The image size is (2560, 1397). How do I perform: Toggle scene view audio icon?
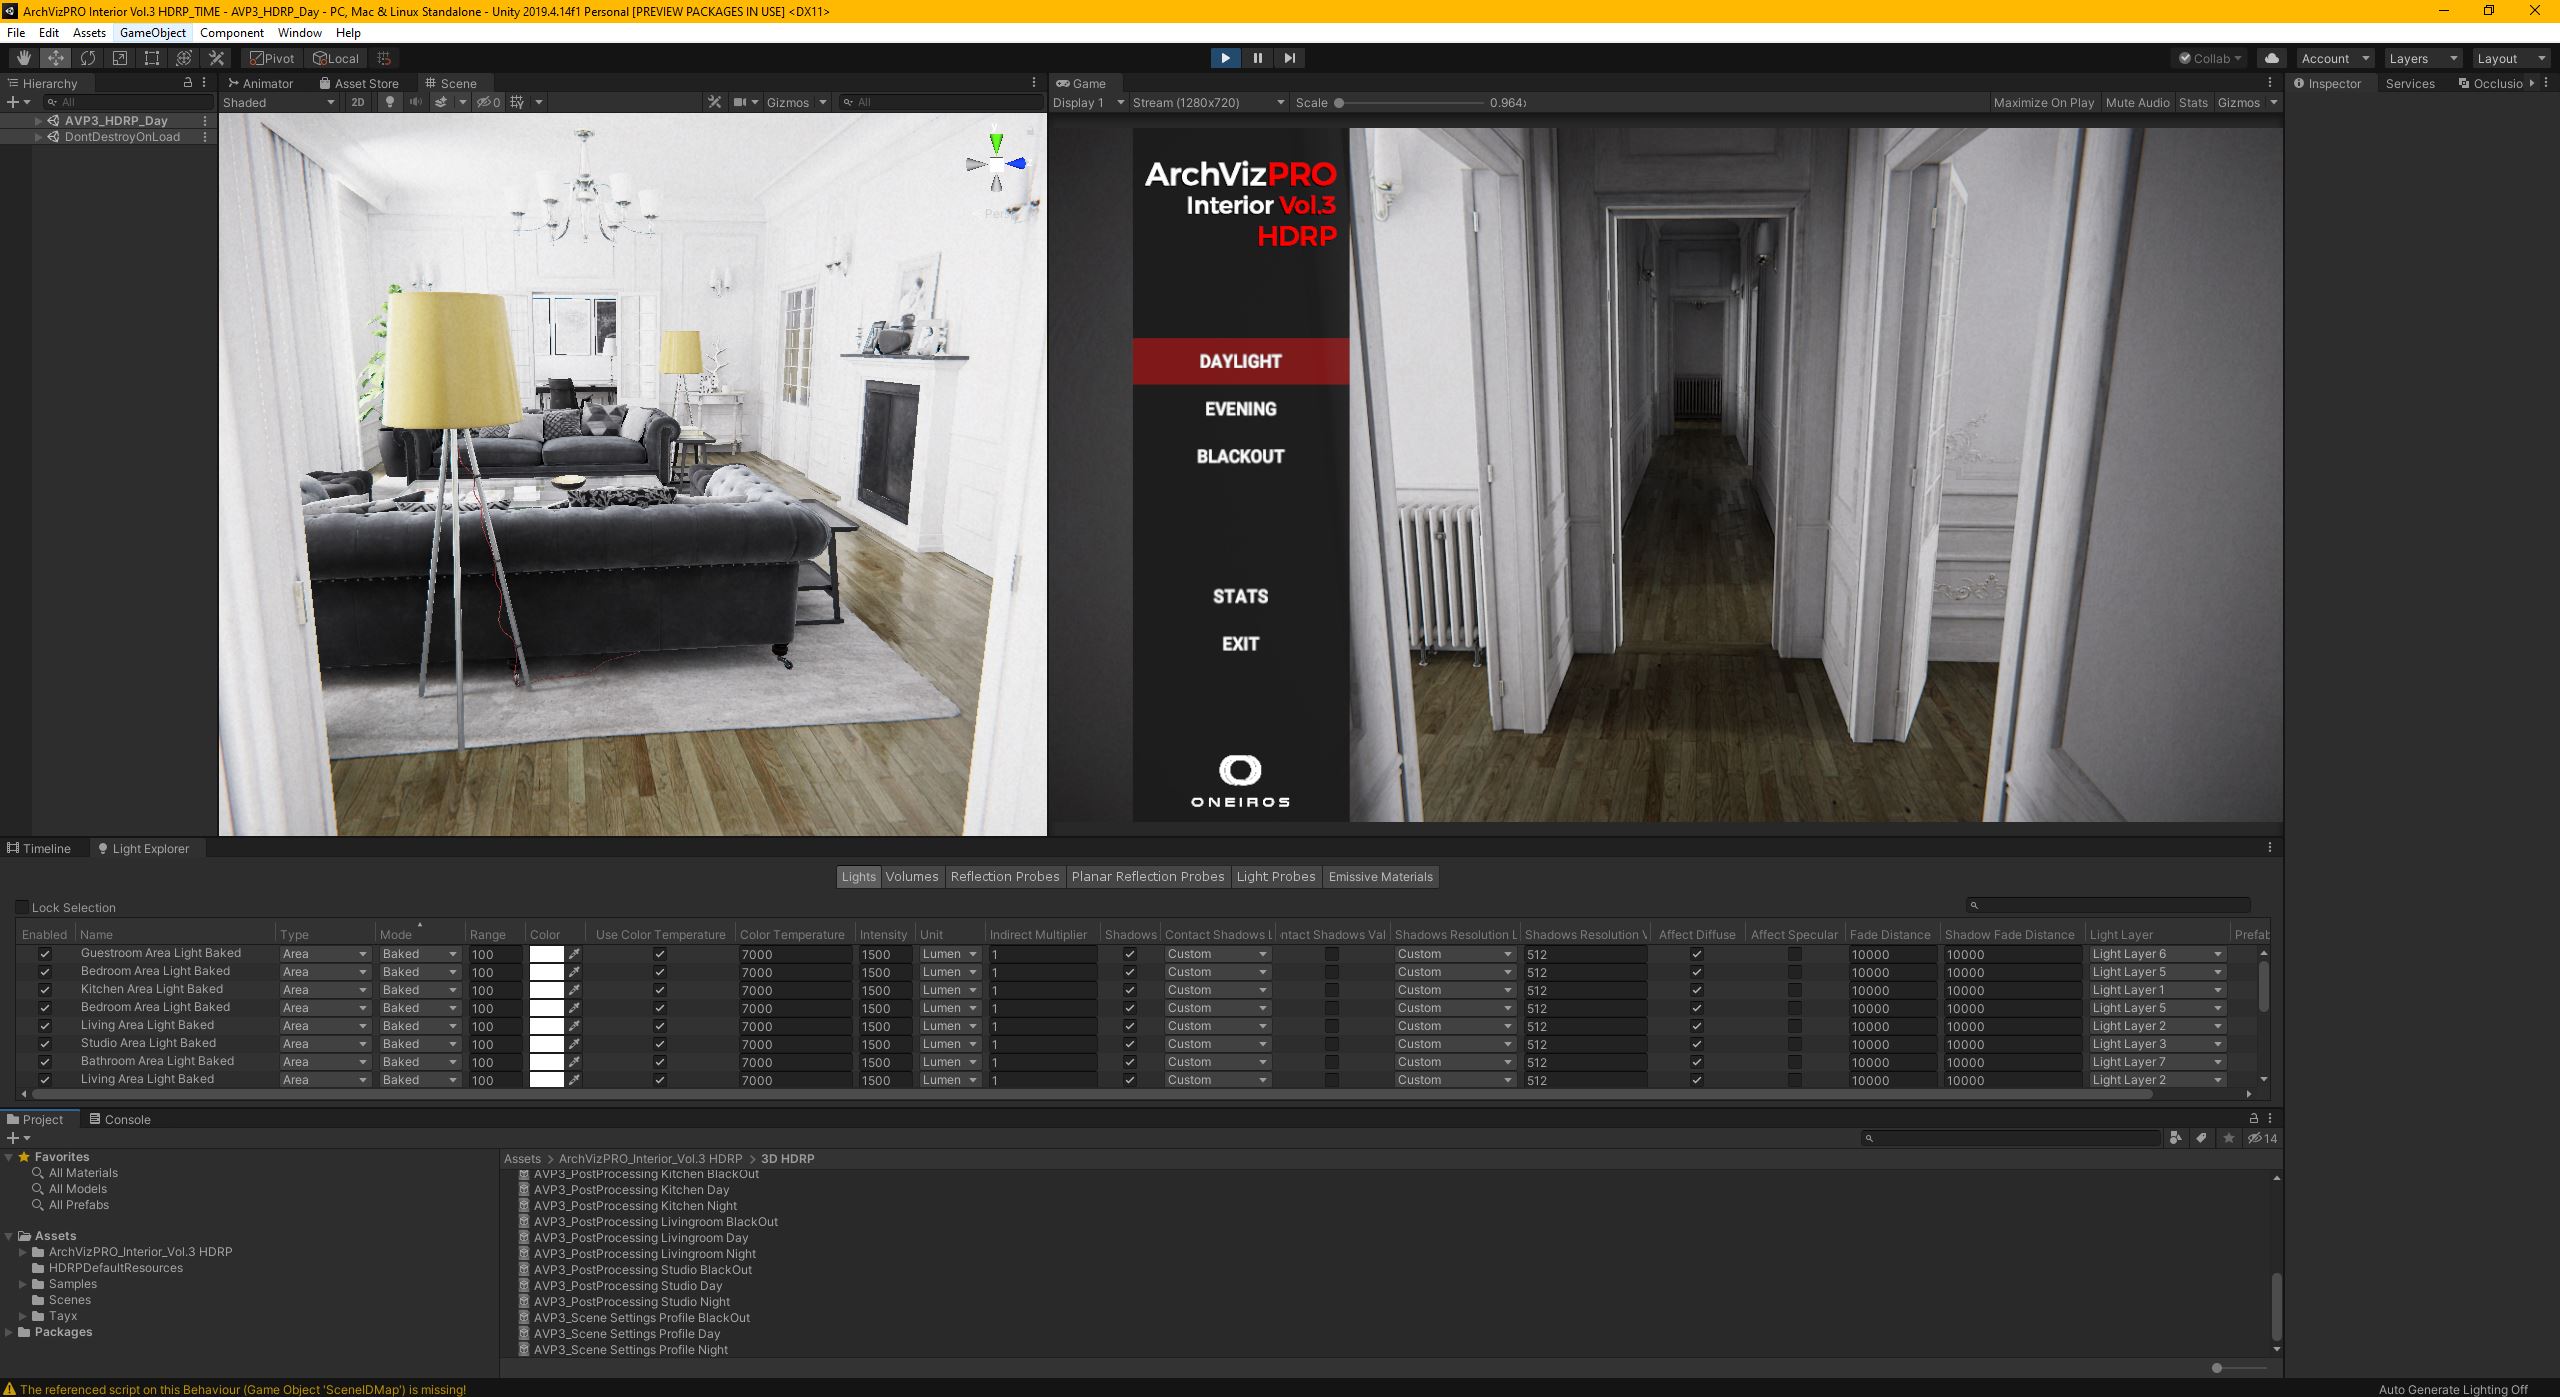[x=414, y=102]
